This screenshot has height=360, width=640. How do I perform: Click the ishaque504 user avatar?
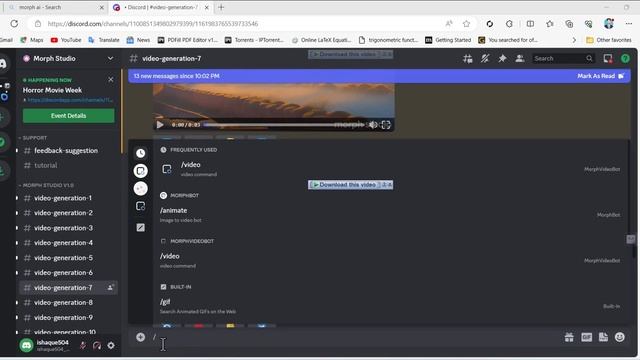tap(27, 345)
